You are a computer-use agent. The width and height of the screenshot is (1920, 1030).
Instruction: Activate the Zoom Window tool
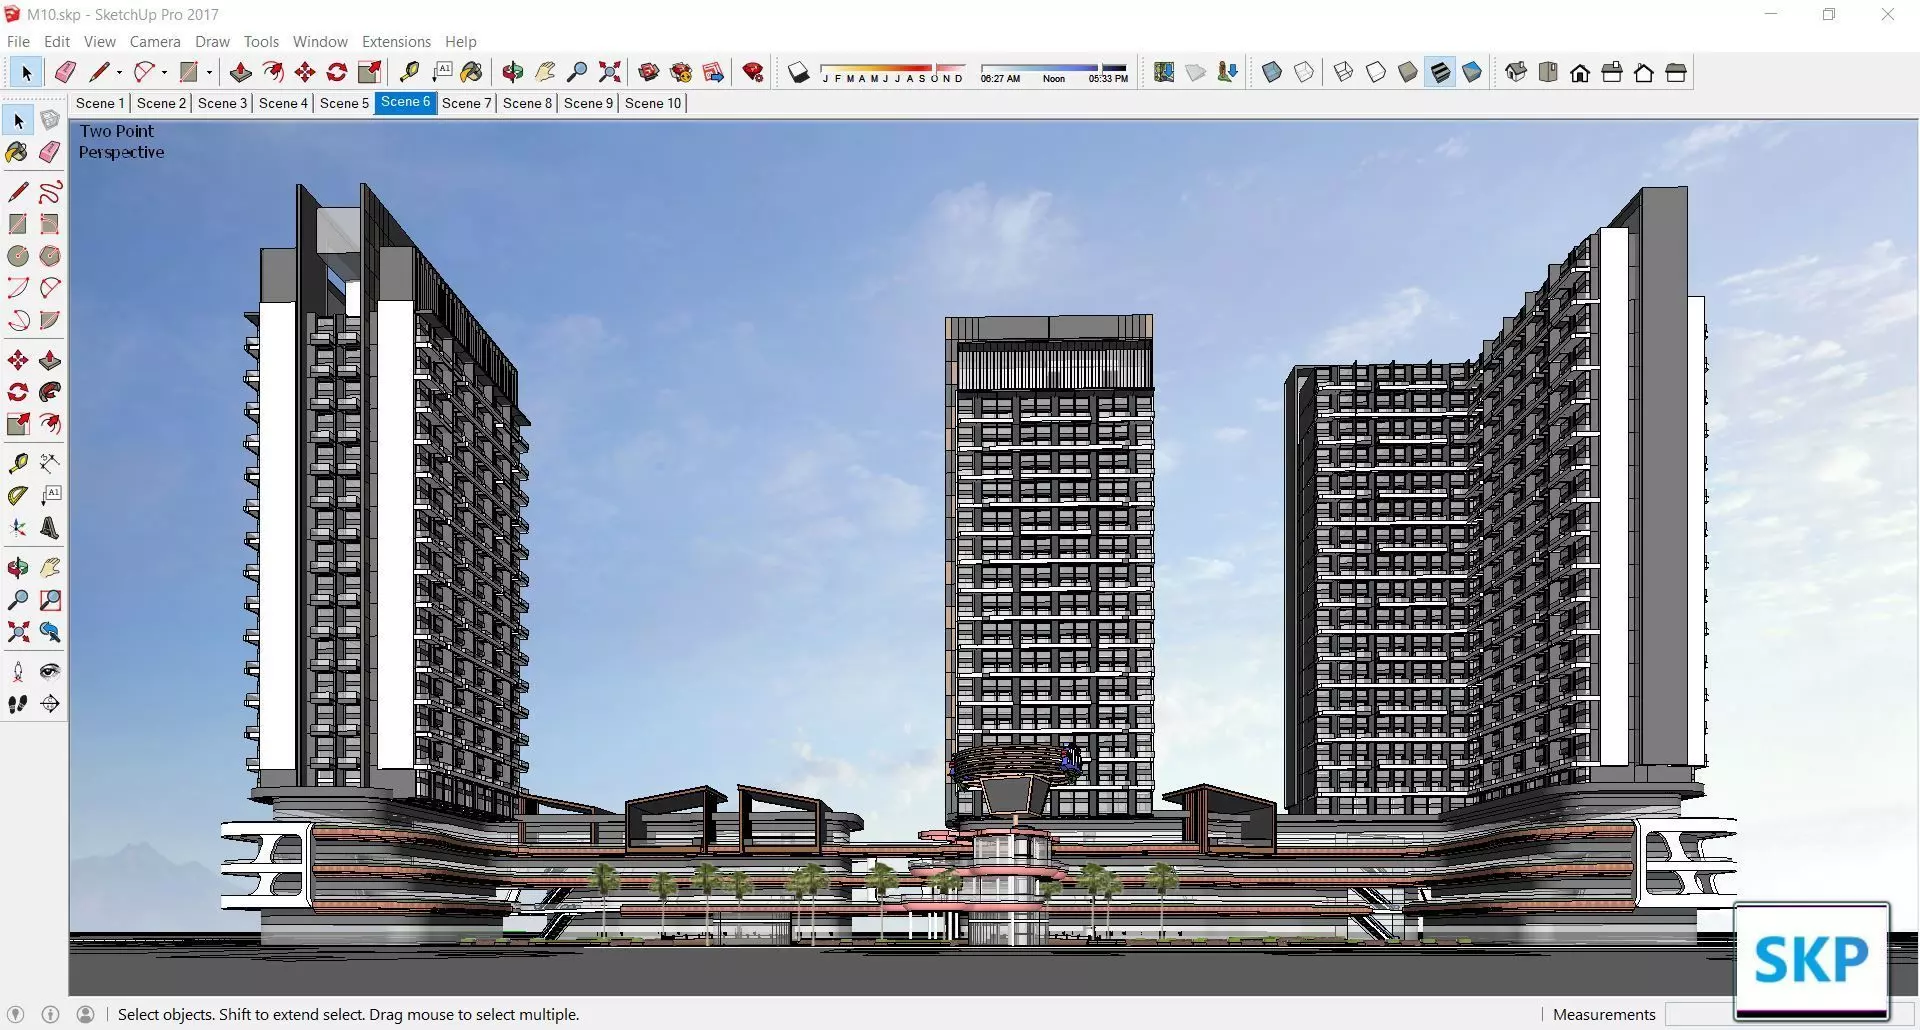point(50,600)
